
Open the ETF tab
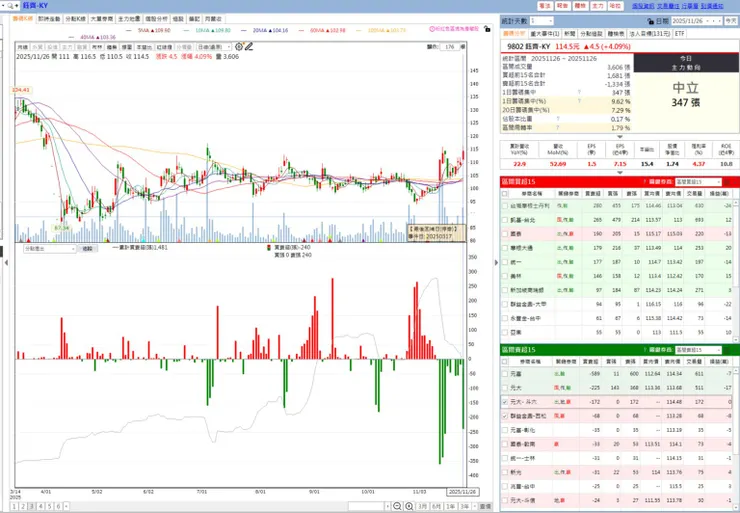click(x=680, y=34)
